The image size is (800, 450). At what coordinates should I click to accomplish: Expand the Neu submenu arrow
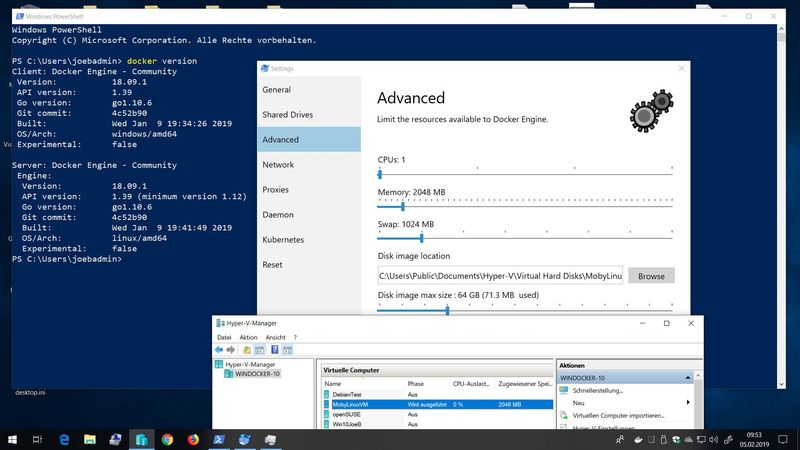click(x=688, y=403)
